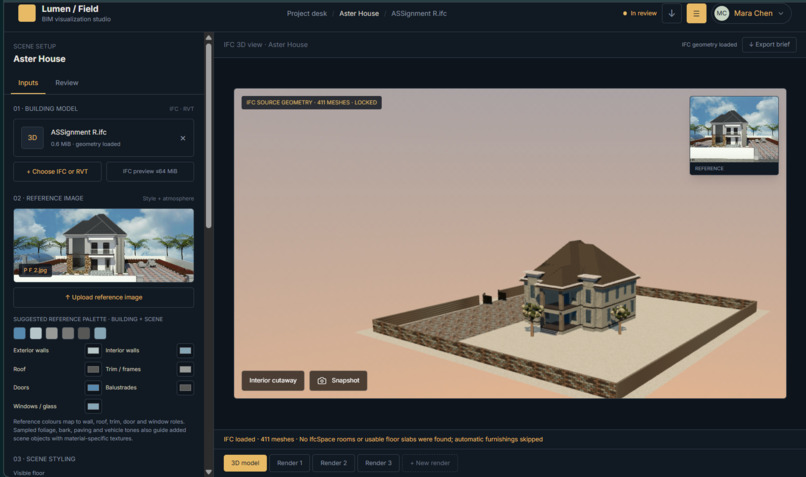This screenshot has height=477, width=806.
Task: Open the Render 1 tab
Action: (290, 463)
